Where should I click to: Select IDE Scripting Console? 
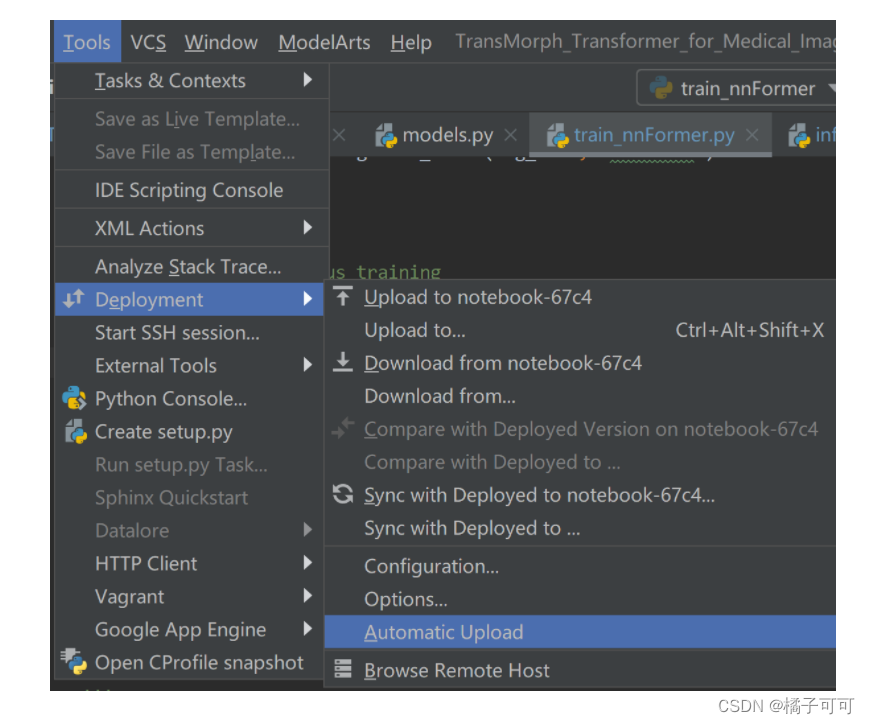tap(192, 190)
